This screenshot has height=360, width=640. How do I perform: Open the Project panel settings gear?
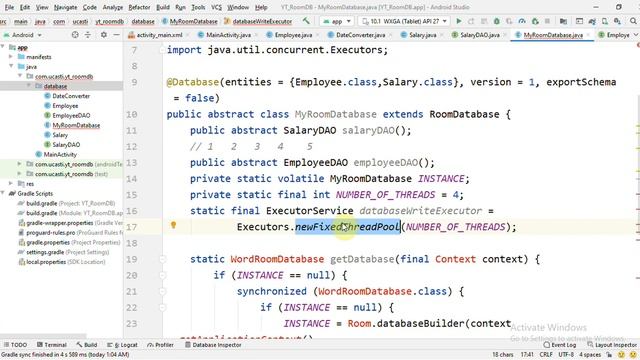tap(104, 35)
